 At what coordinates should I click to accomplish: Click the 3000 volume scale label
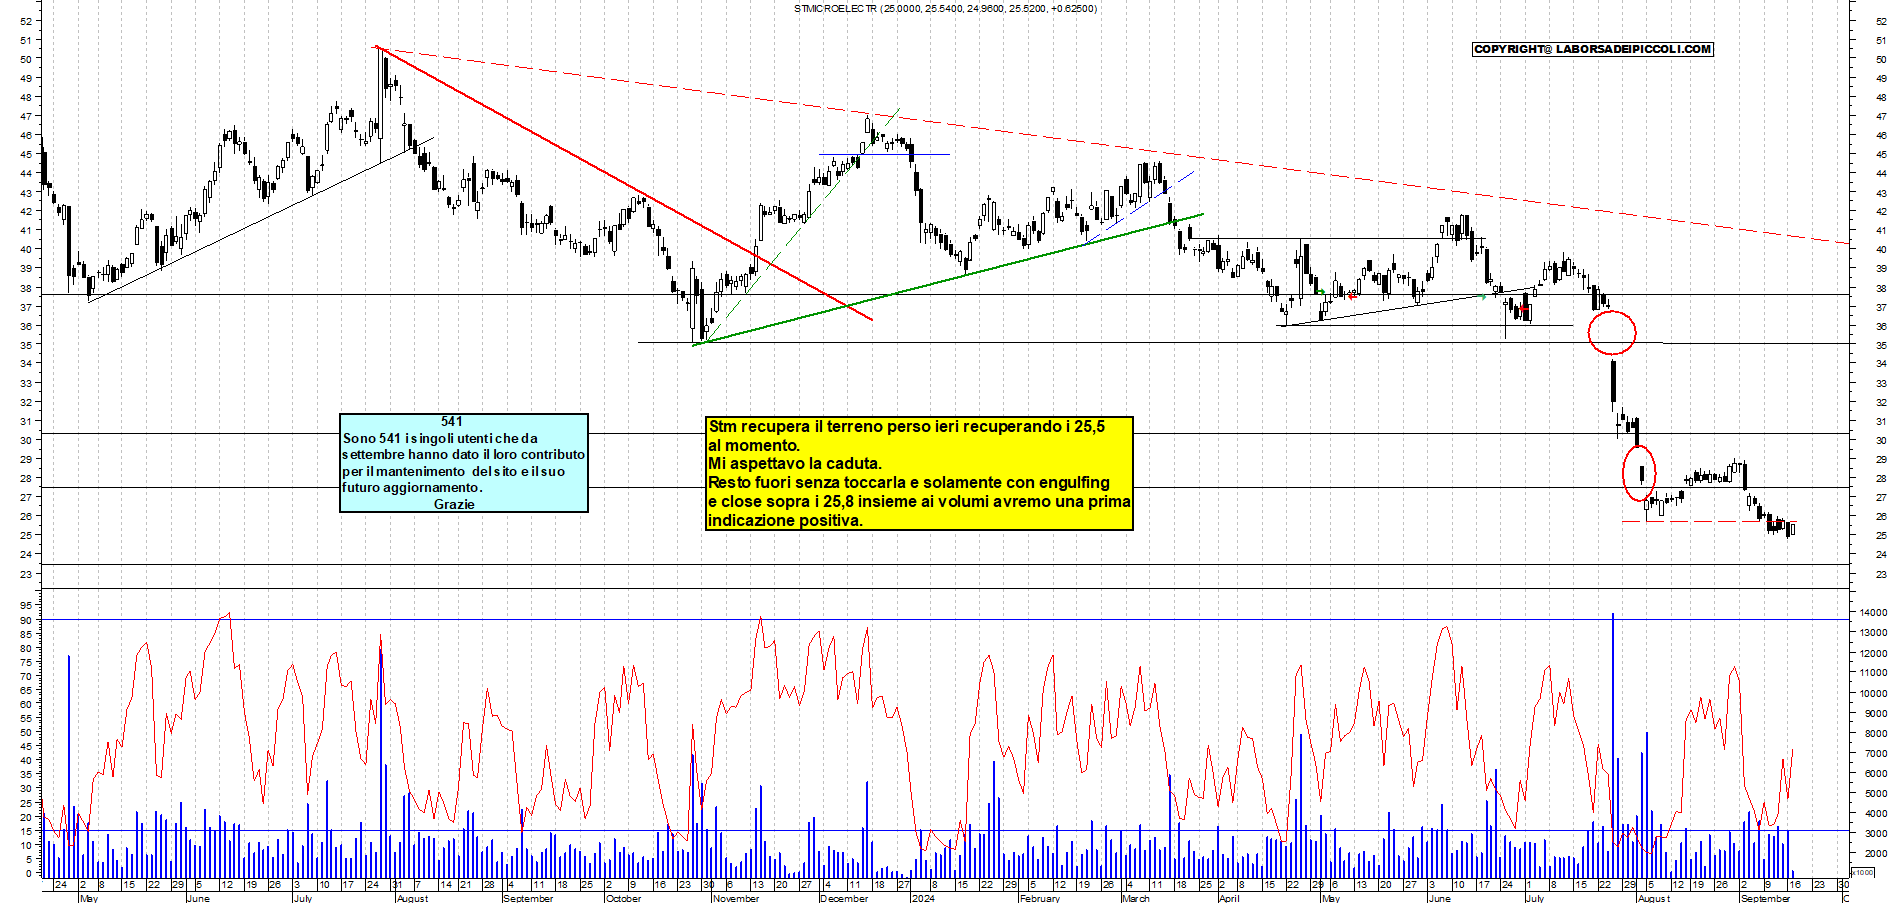(1876, 833)
